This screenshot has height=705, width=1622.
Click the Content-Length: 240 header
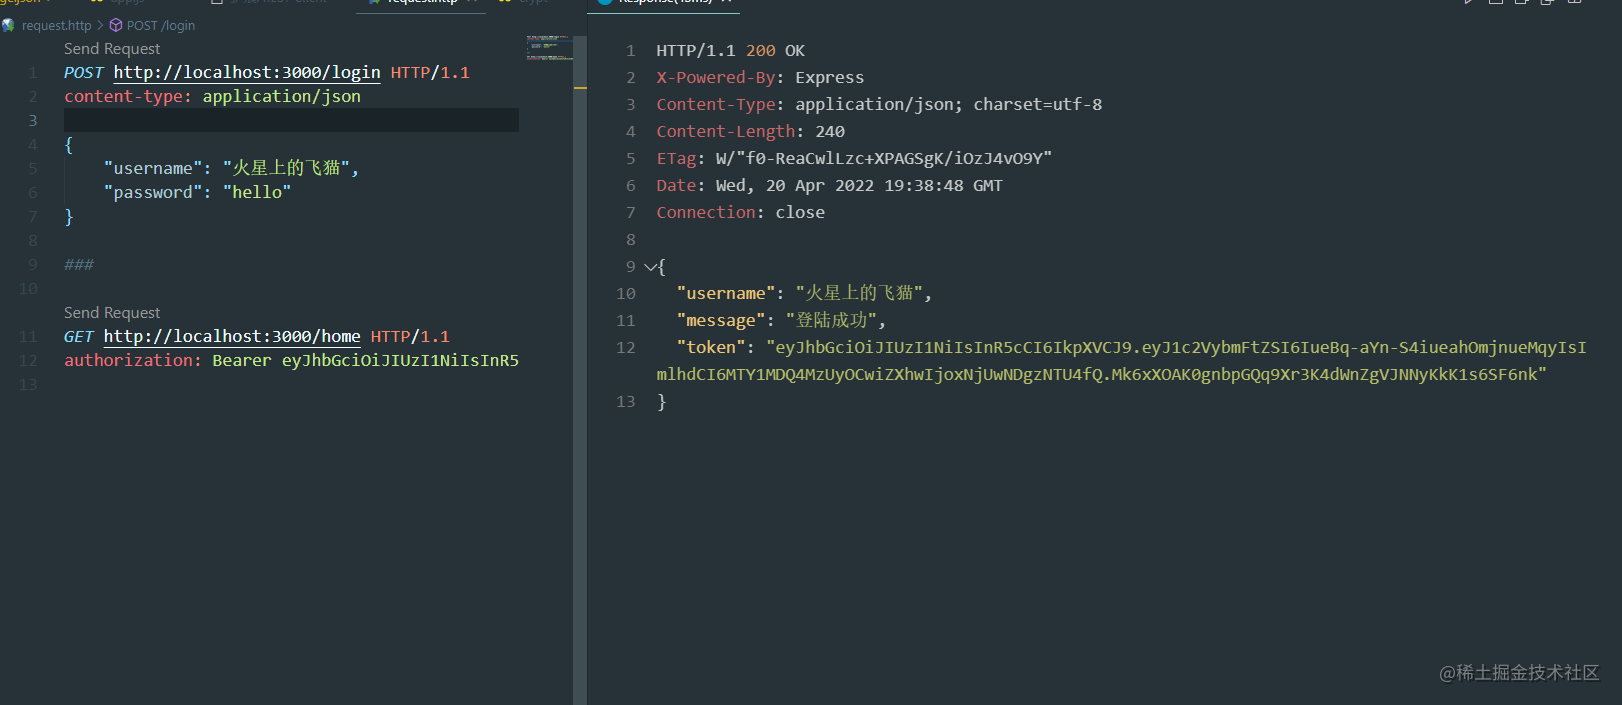pyautogui.click(x=750, y=132)
